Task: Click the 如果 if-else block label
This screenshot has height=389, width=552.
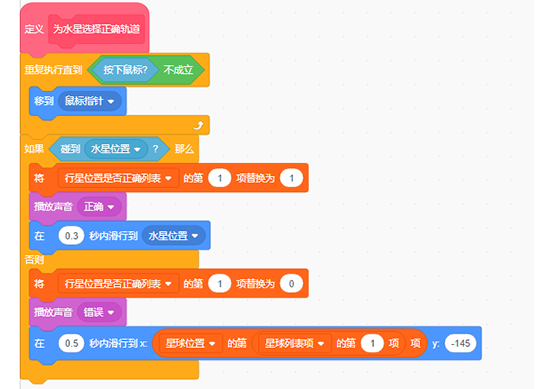Action: point(34,149)
